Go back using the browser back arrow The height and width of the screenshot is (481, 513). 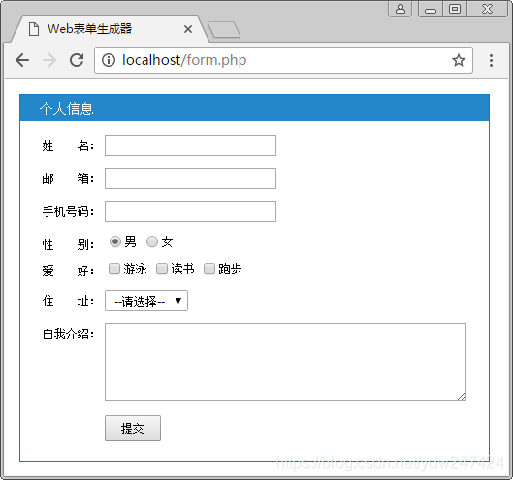(x=22, y=60)
